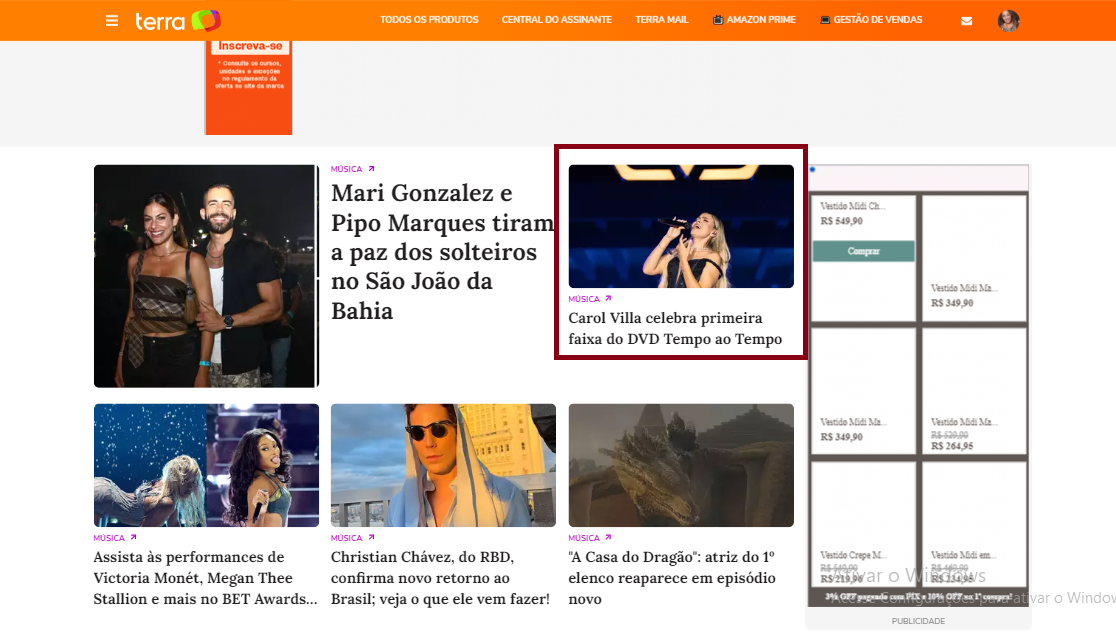Open Carol Villa concert photo

681,226
